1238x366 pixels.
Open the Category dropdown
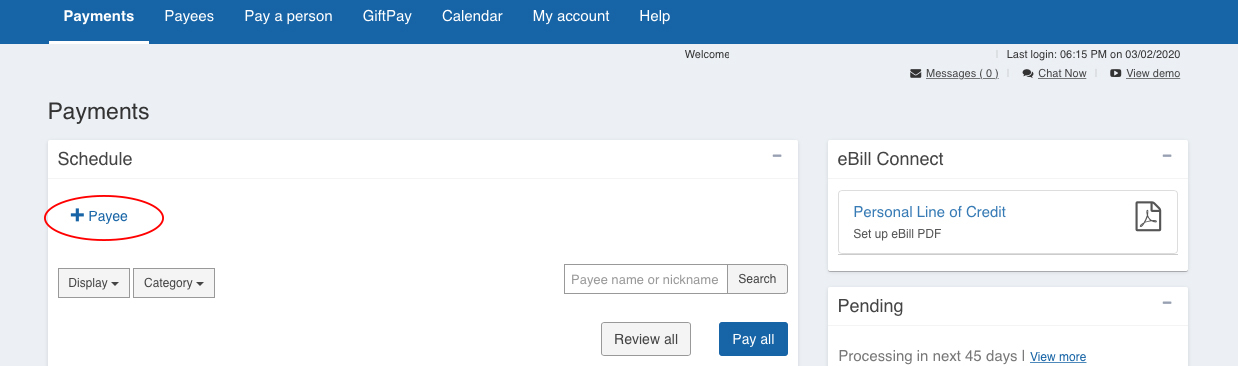click(174, 283)
